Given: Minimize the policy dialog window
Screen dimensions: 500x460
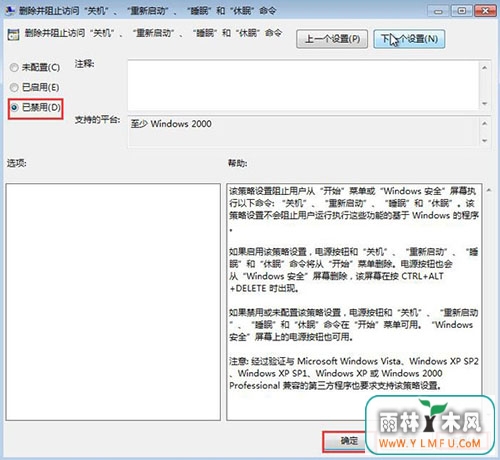Looking at the screenshot, I should (438, 11).
